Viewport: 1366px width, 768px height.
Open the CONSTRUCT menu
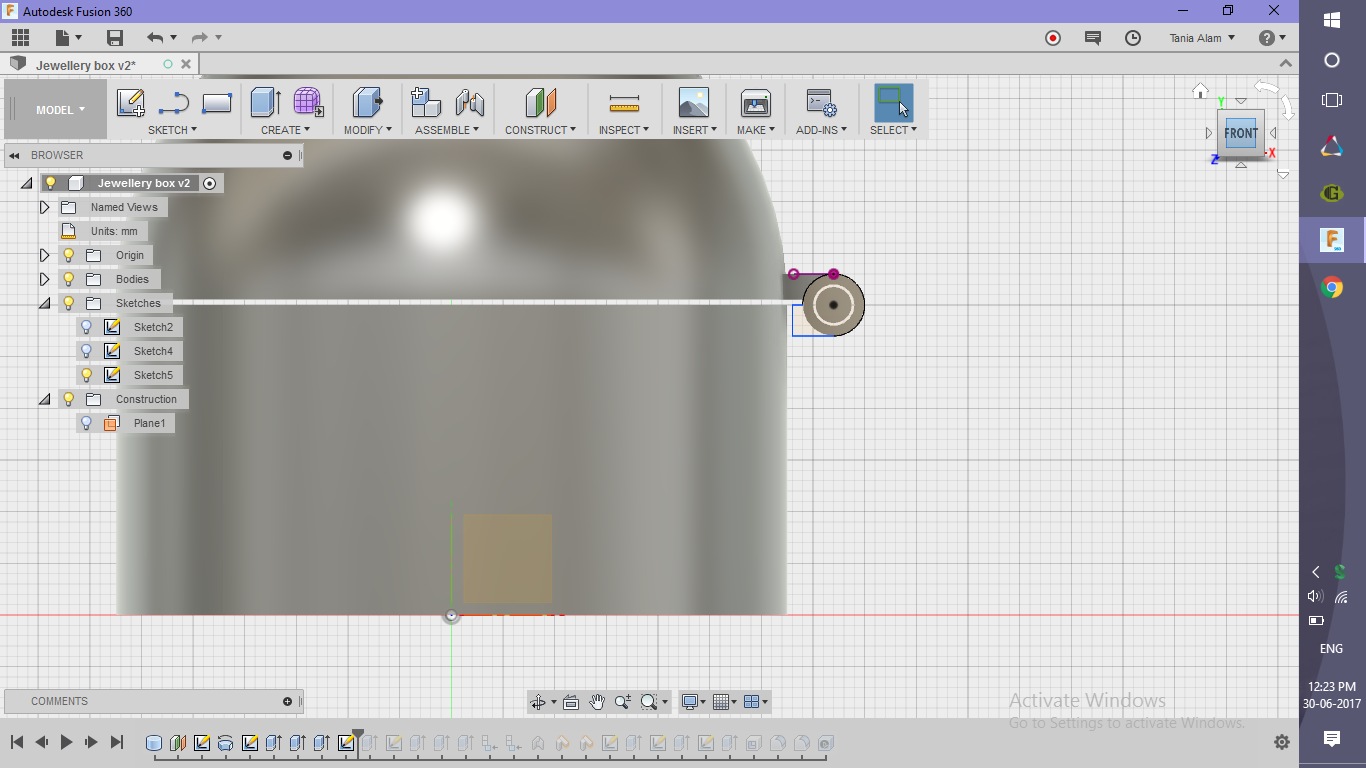(x=540, y=130)
